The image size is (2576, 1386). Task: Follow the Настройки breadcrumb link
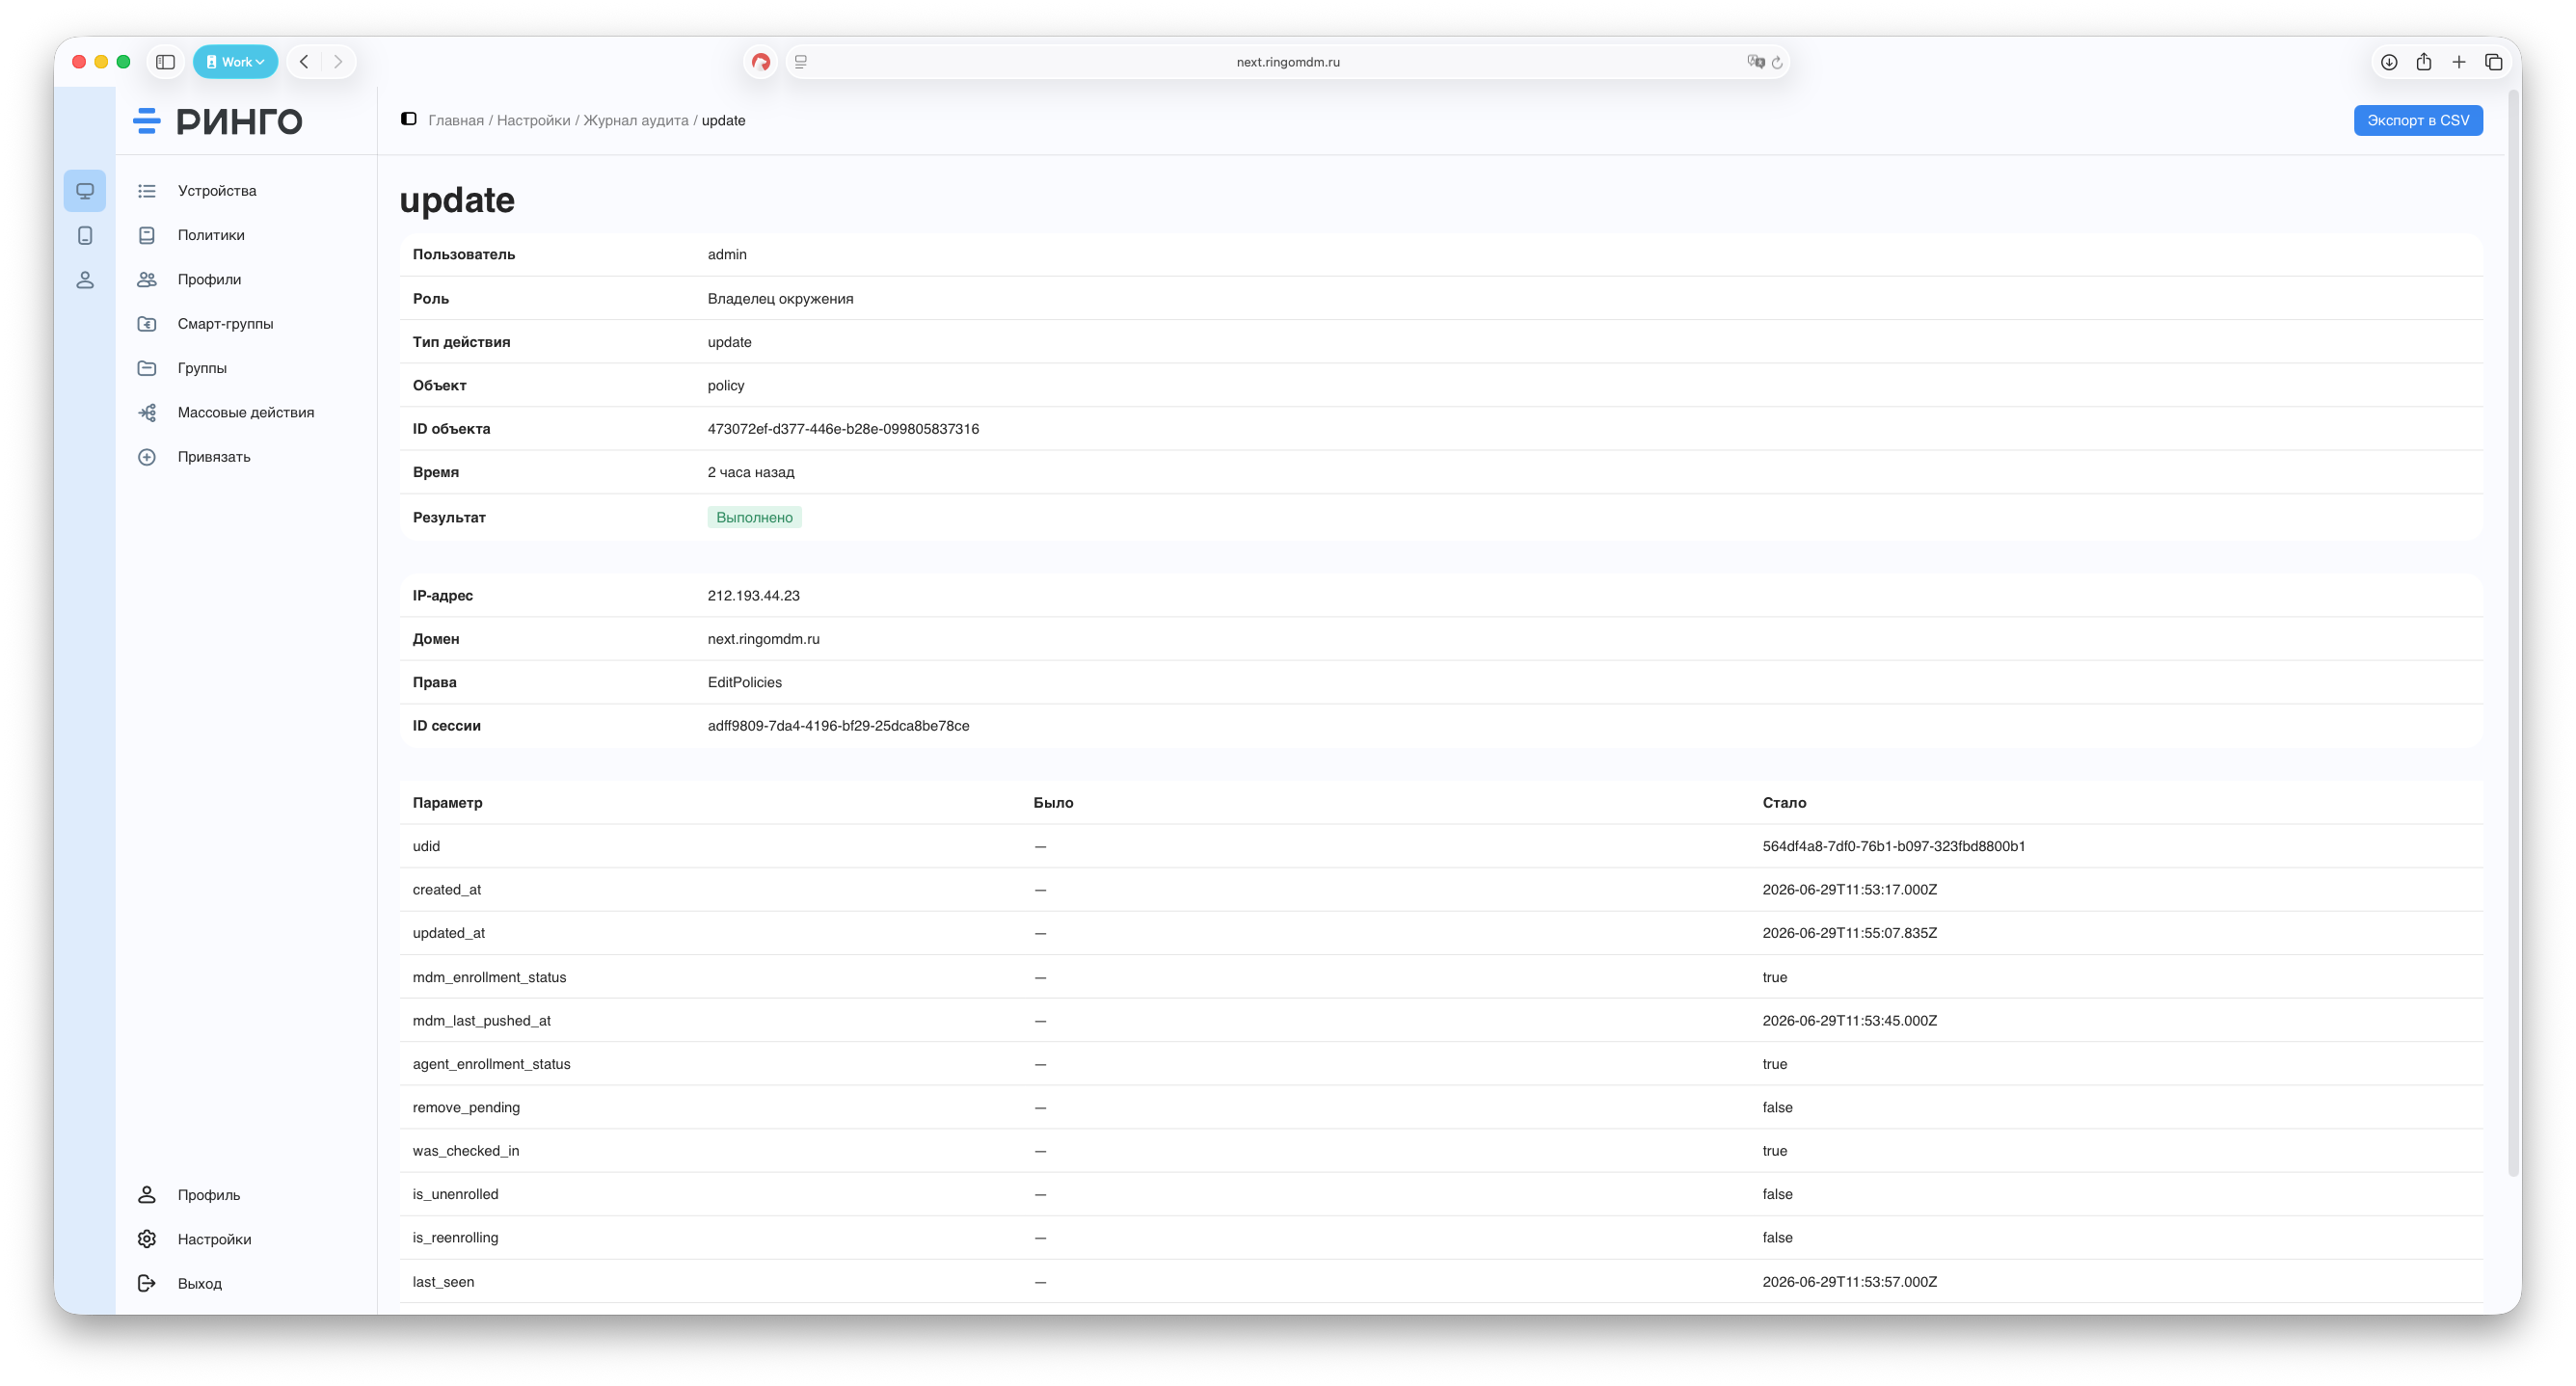pyautogui.click(x=533, y=120)
